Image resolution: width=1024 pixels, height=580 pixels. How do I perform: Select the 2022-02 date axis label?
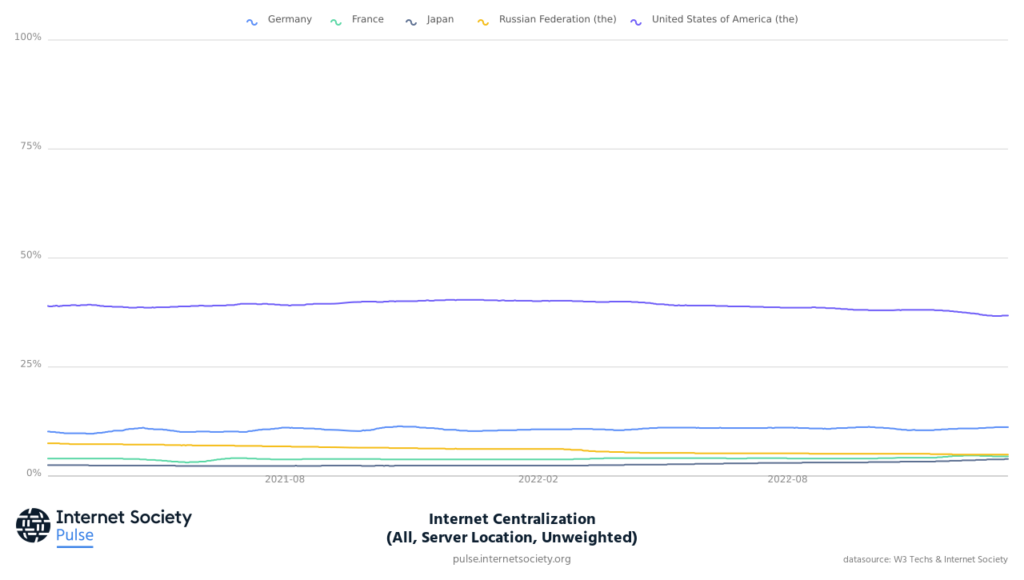tap(538, 480)
